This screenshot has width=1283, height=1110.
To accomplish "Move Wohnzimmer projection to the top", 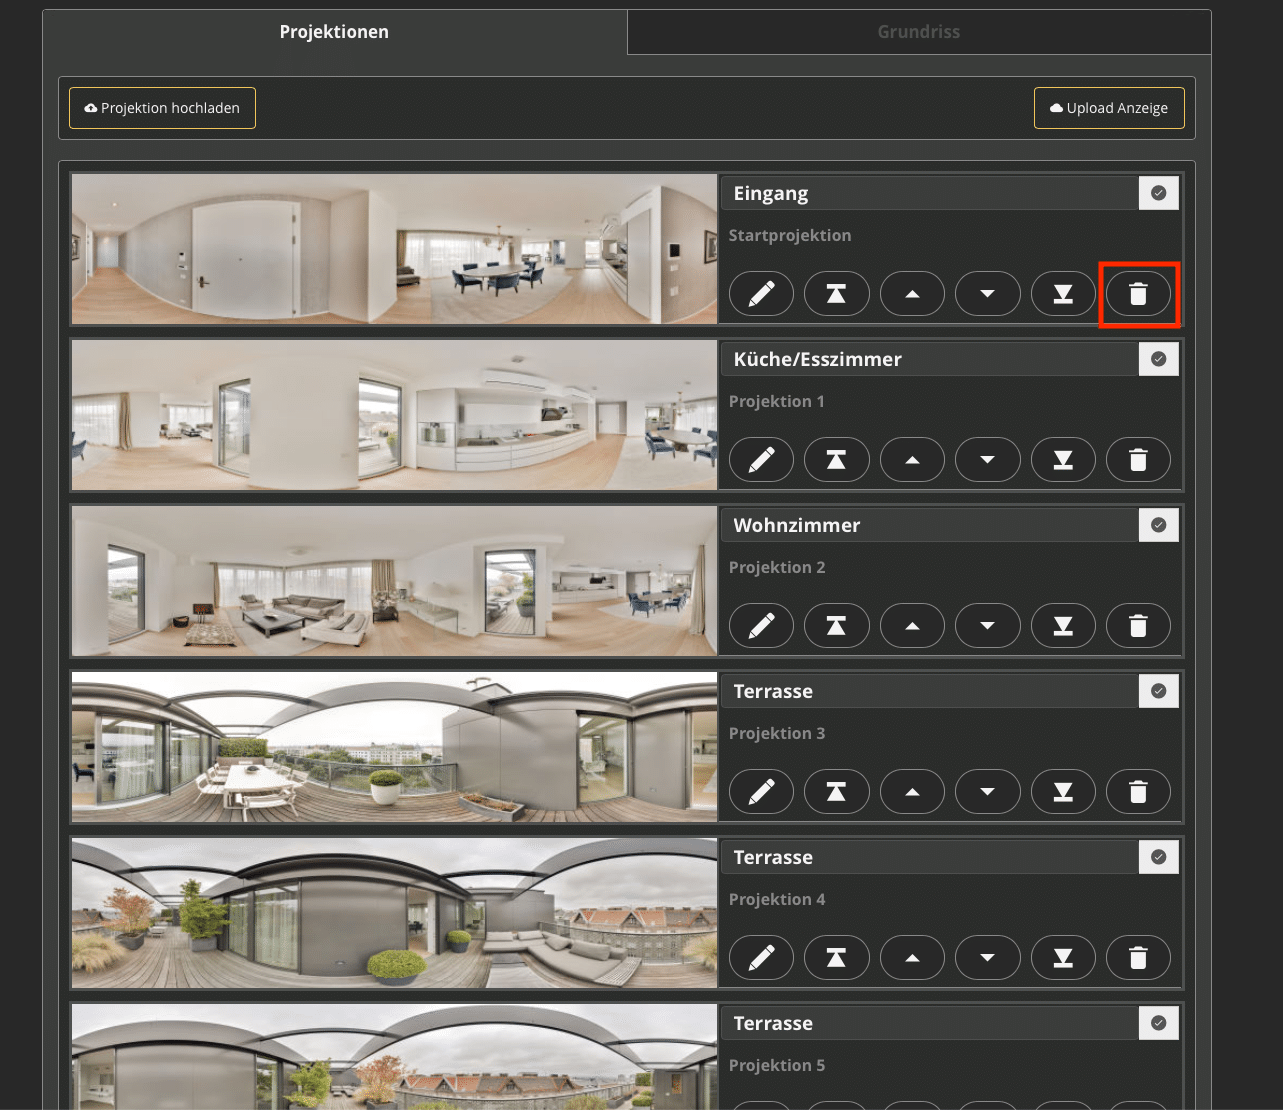I will pyautogui.click(x=836, y=626).
